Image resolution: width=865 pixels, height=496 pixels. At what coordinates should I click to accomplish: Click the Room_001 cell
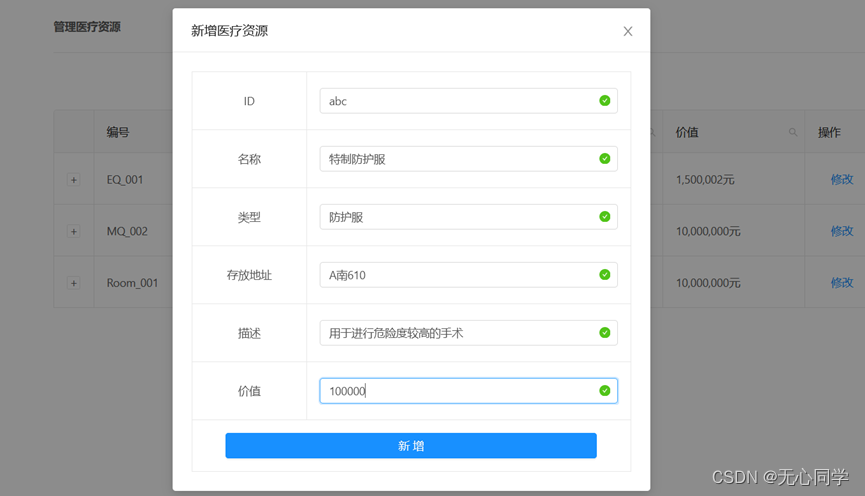tap(132, 283)
